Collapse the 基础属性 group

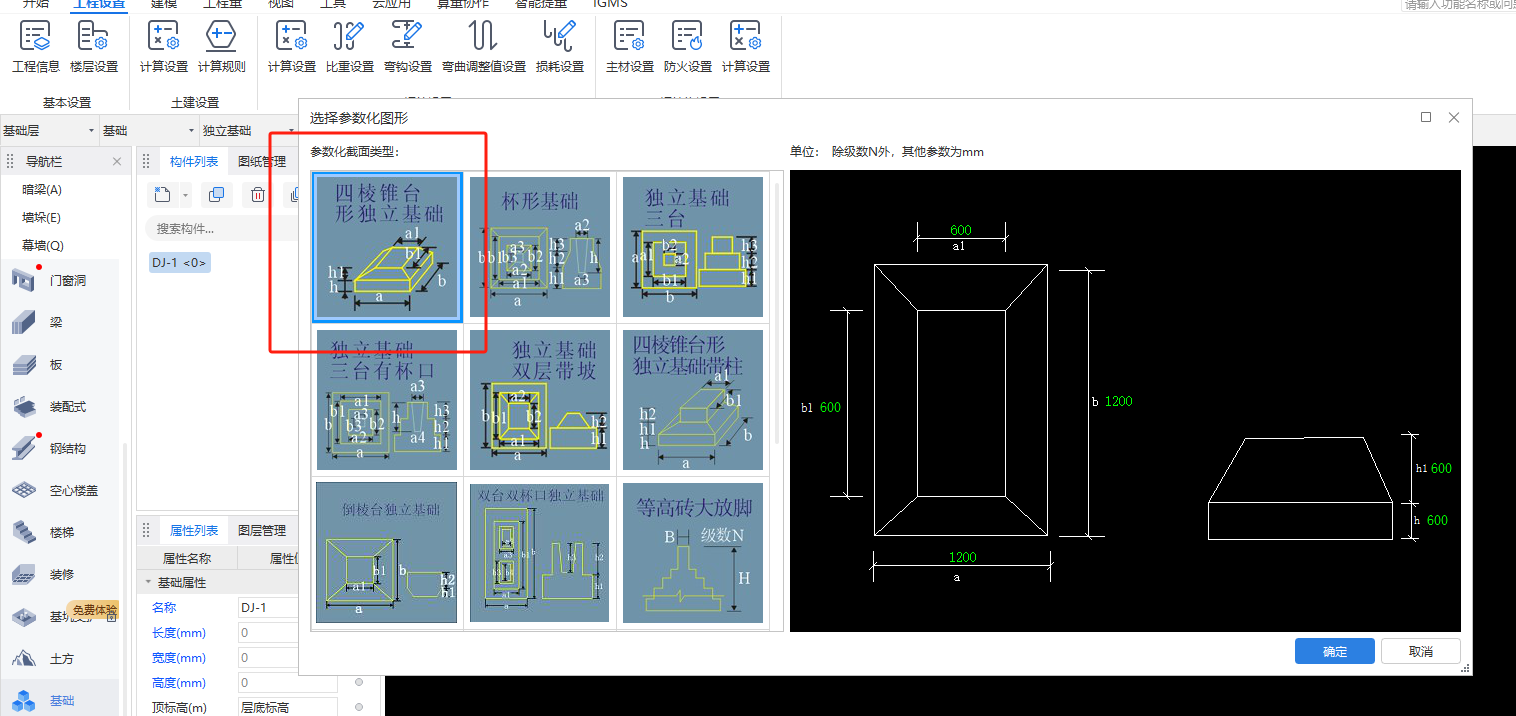pos(149,582)
